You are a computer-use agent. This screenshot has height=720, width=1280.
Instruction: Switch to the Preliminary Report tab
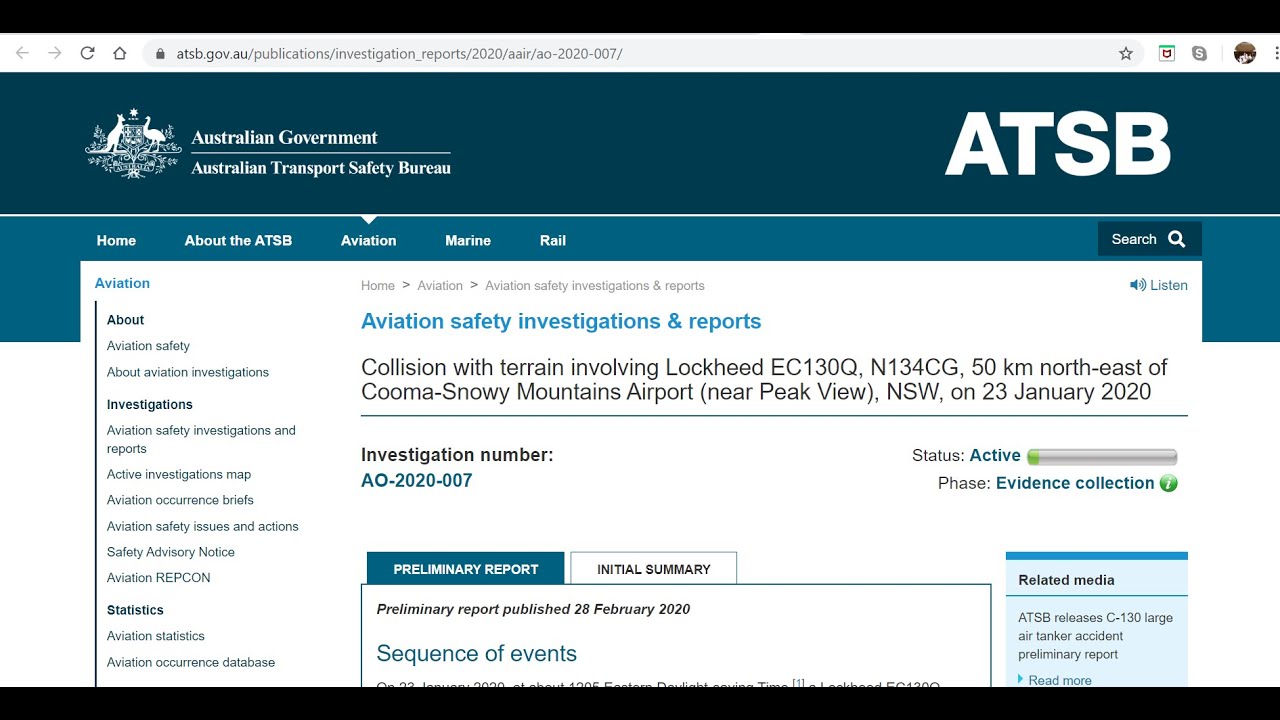pos(466,569)
